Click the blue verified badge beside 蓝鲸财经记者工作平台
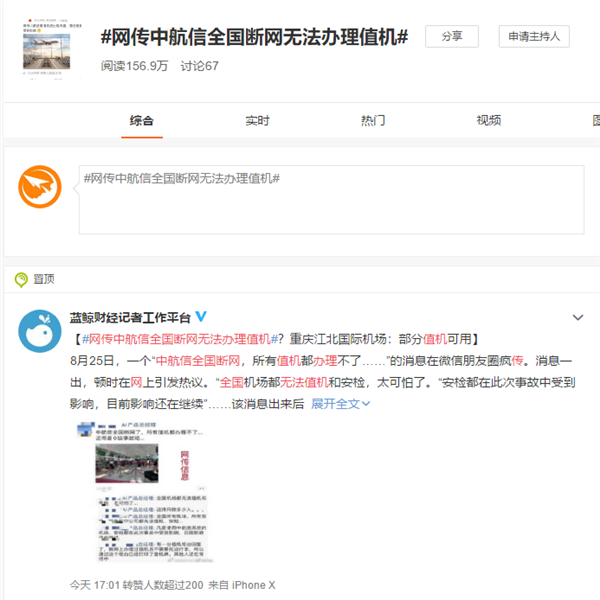 click(x=201, y=317)
